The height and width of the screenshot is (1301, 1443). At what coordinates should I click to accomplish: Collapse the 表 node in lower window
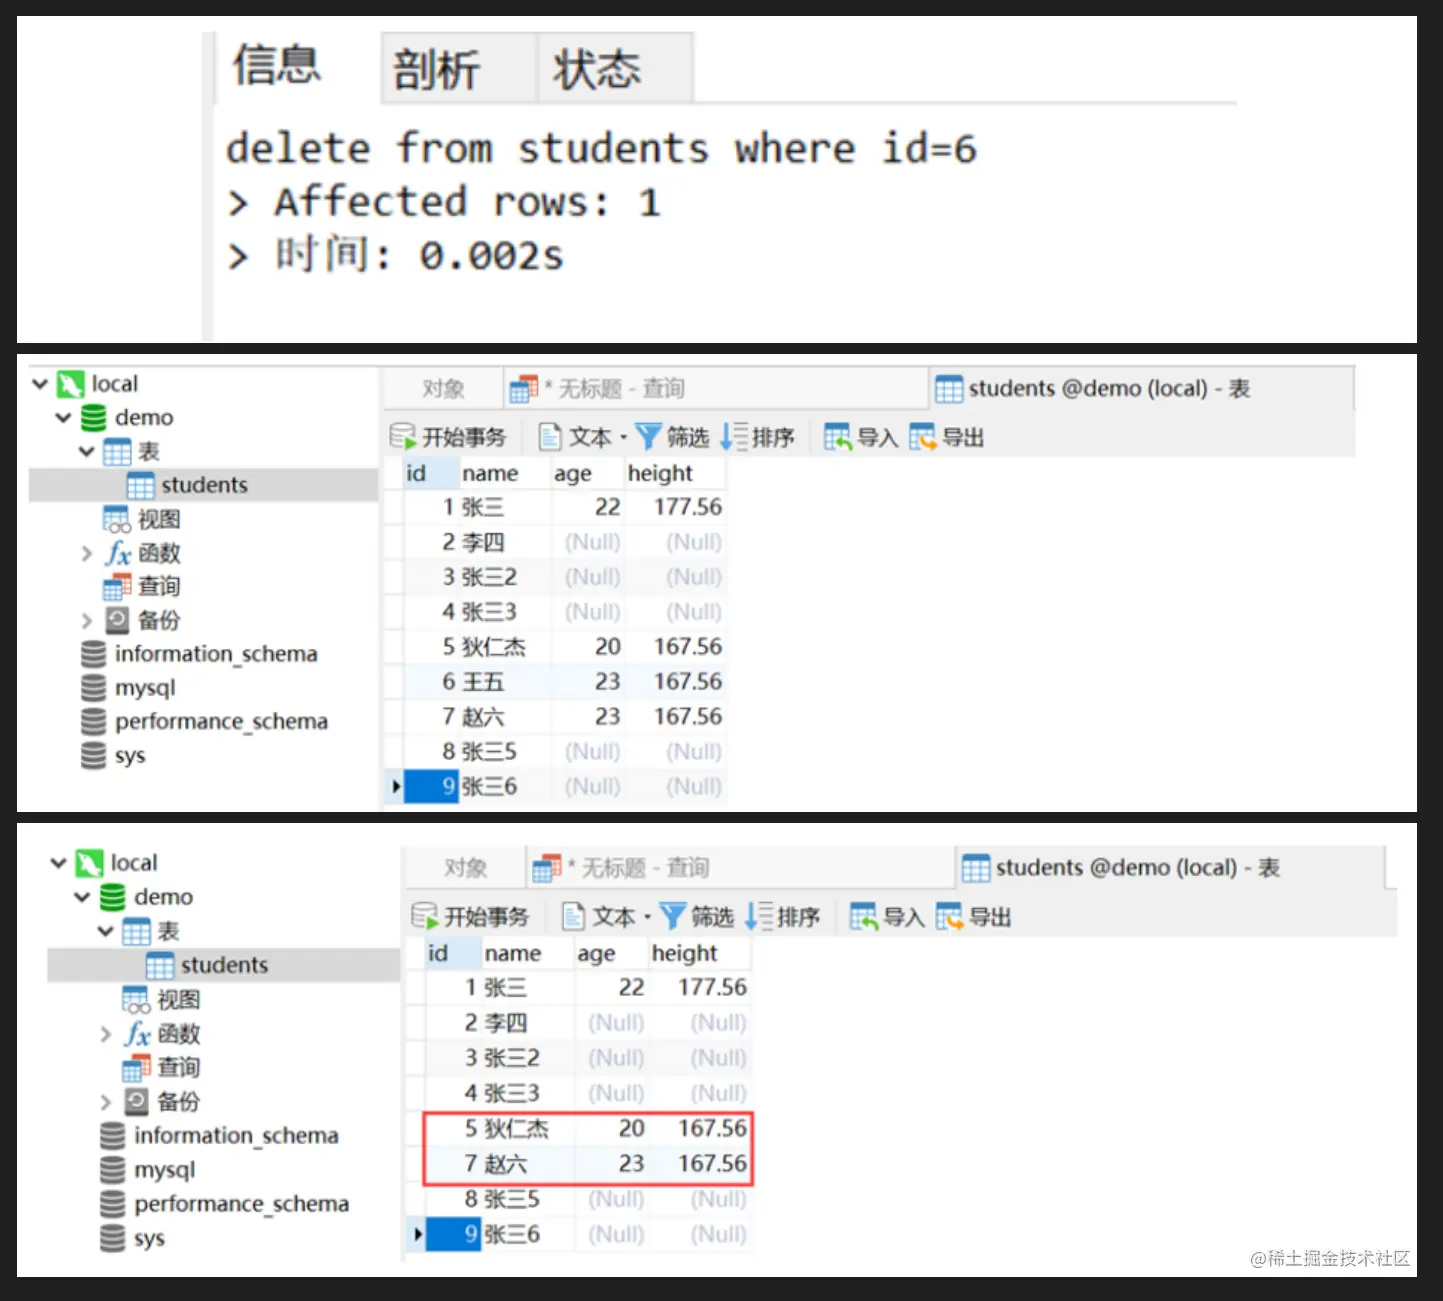tap(106, 931)
